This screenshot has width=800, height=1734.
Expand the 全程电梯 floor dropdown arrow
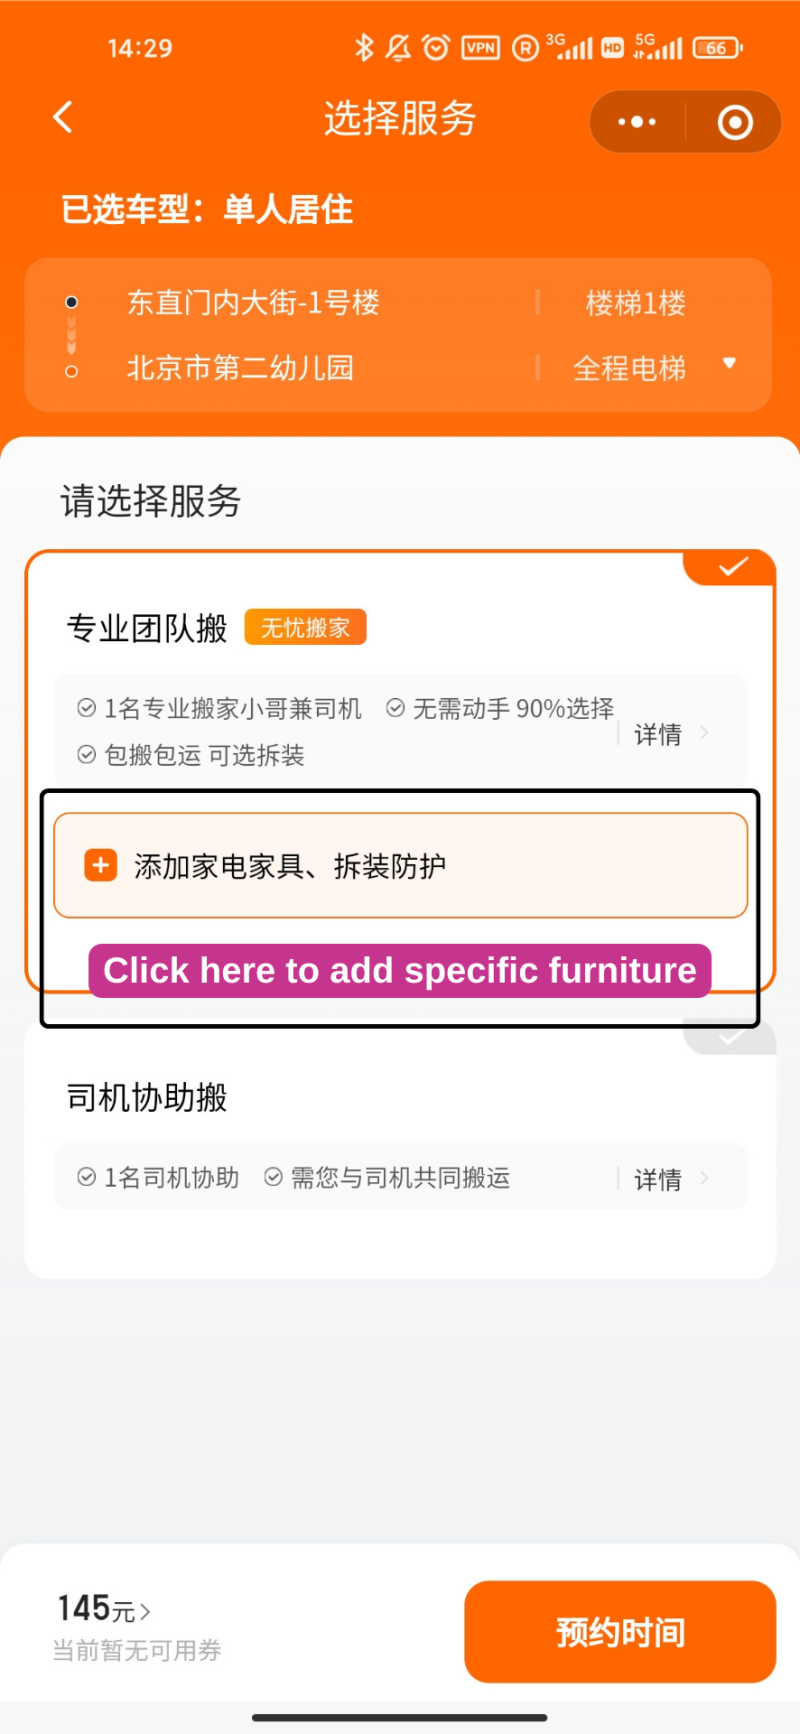click(x=729, y=363)
